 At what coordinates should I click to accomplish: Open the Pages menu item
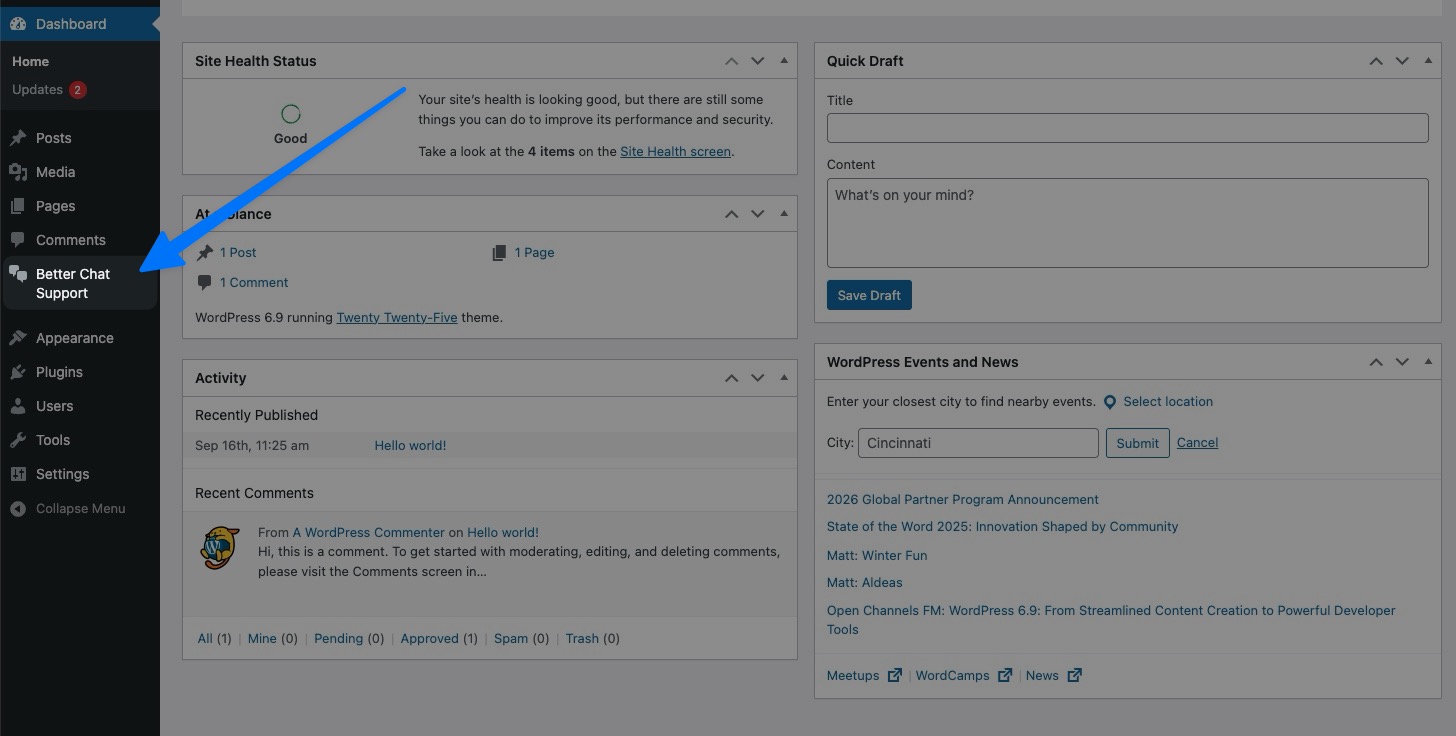pos(55,206)
